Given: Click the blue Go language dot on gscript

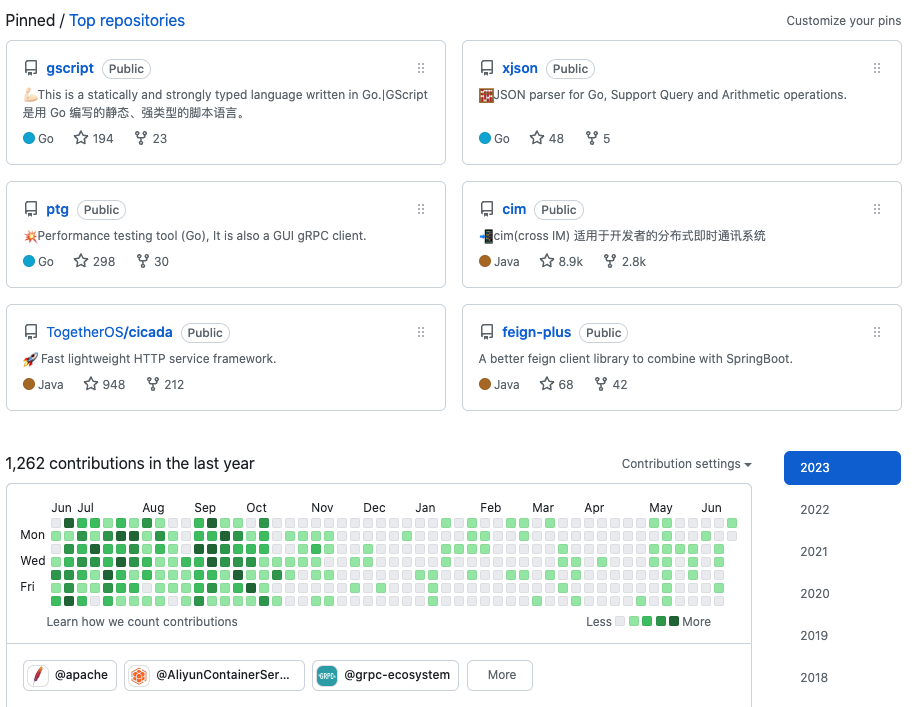Looking at the screenshot, I should click(29, 138).
